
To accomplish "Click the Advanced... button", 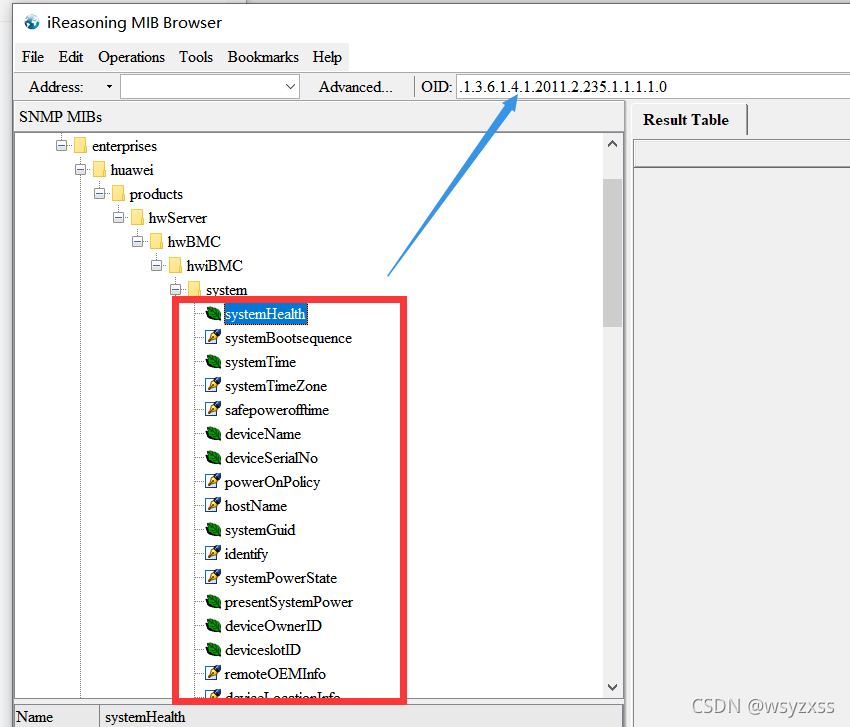I will pos(356,87).
